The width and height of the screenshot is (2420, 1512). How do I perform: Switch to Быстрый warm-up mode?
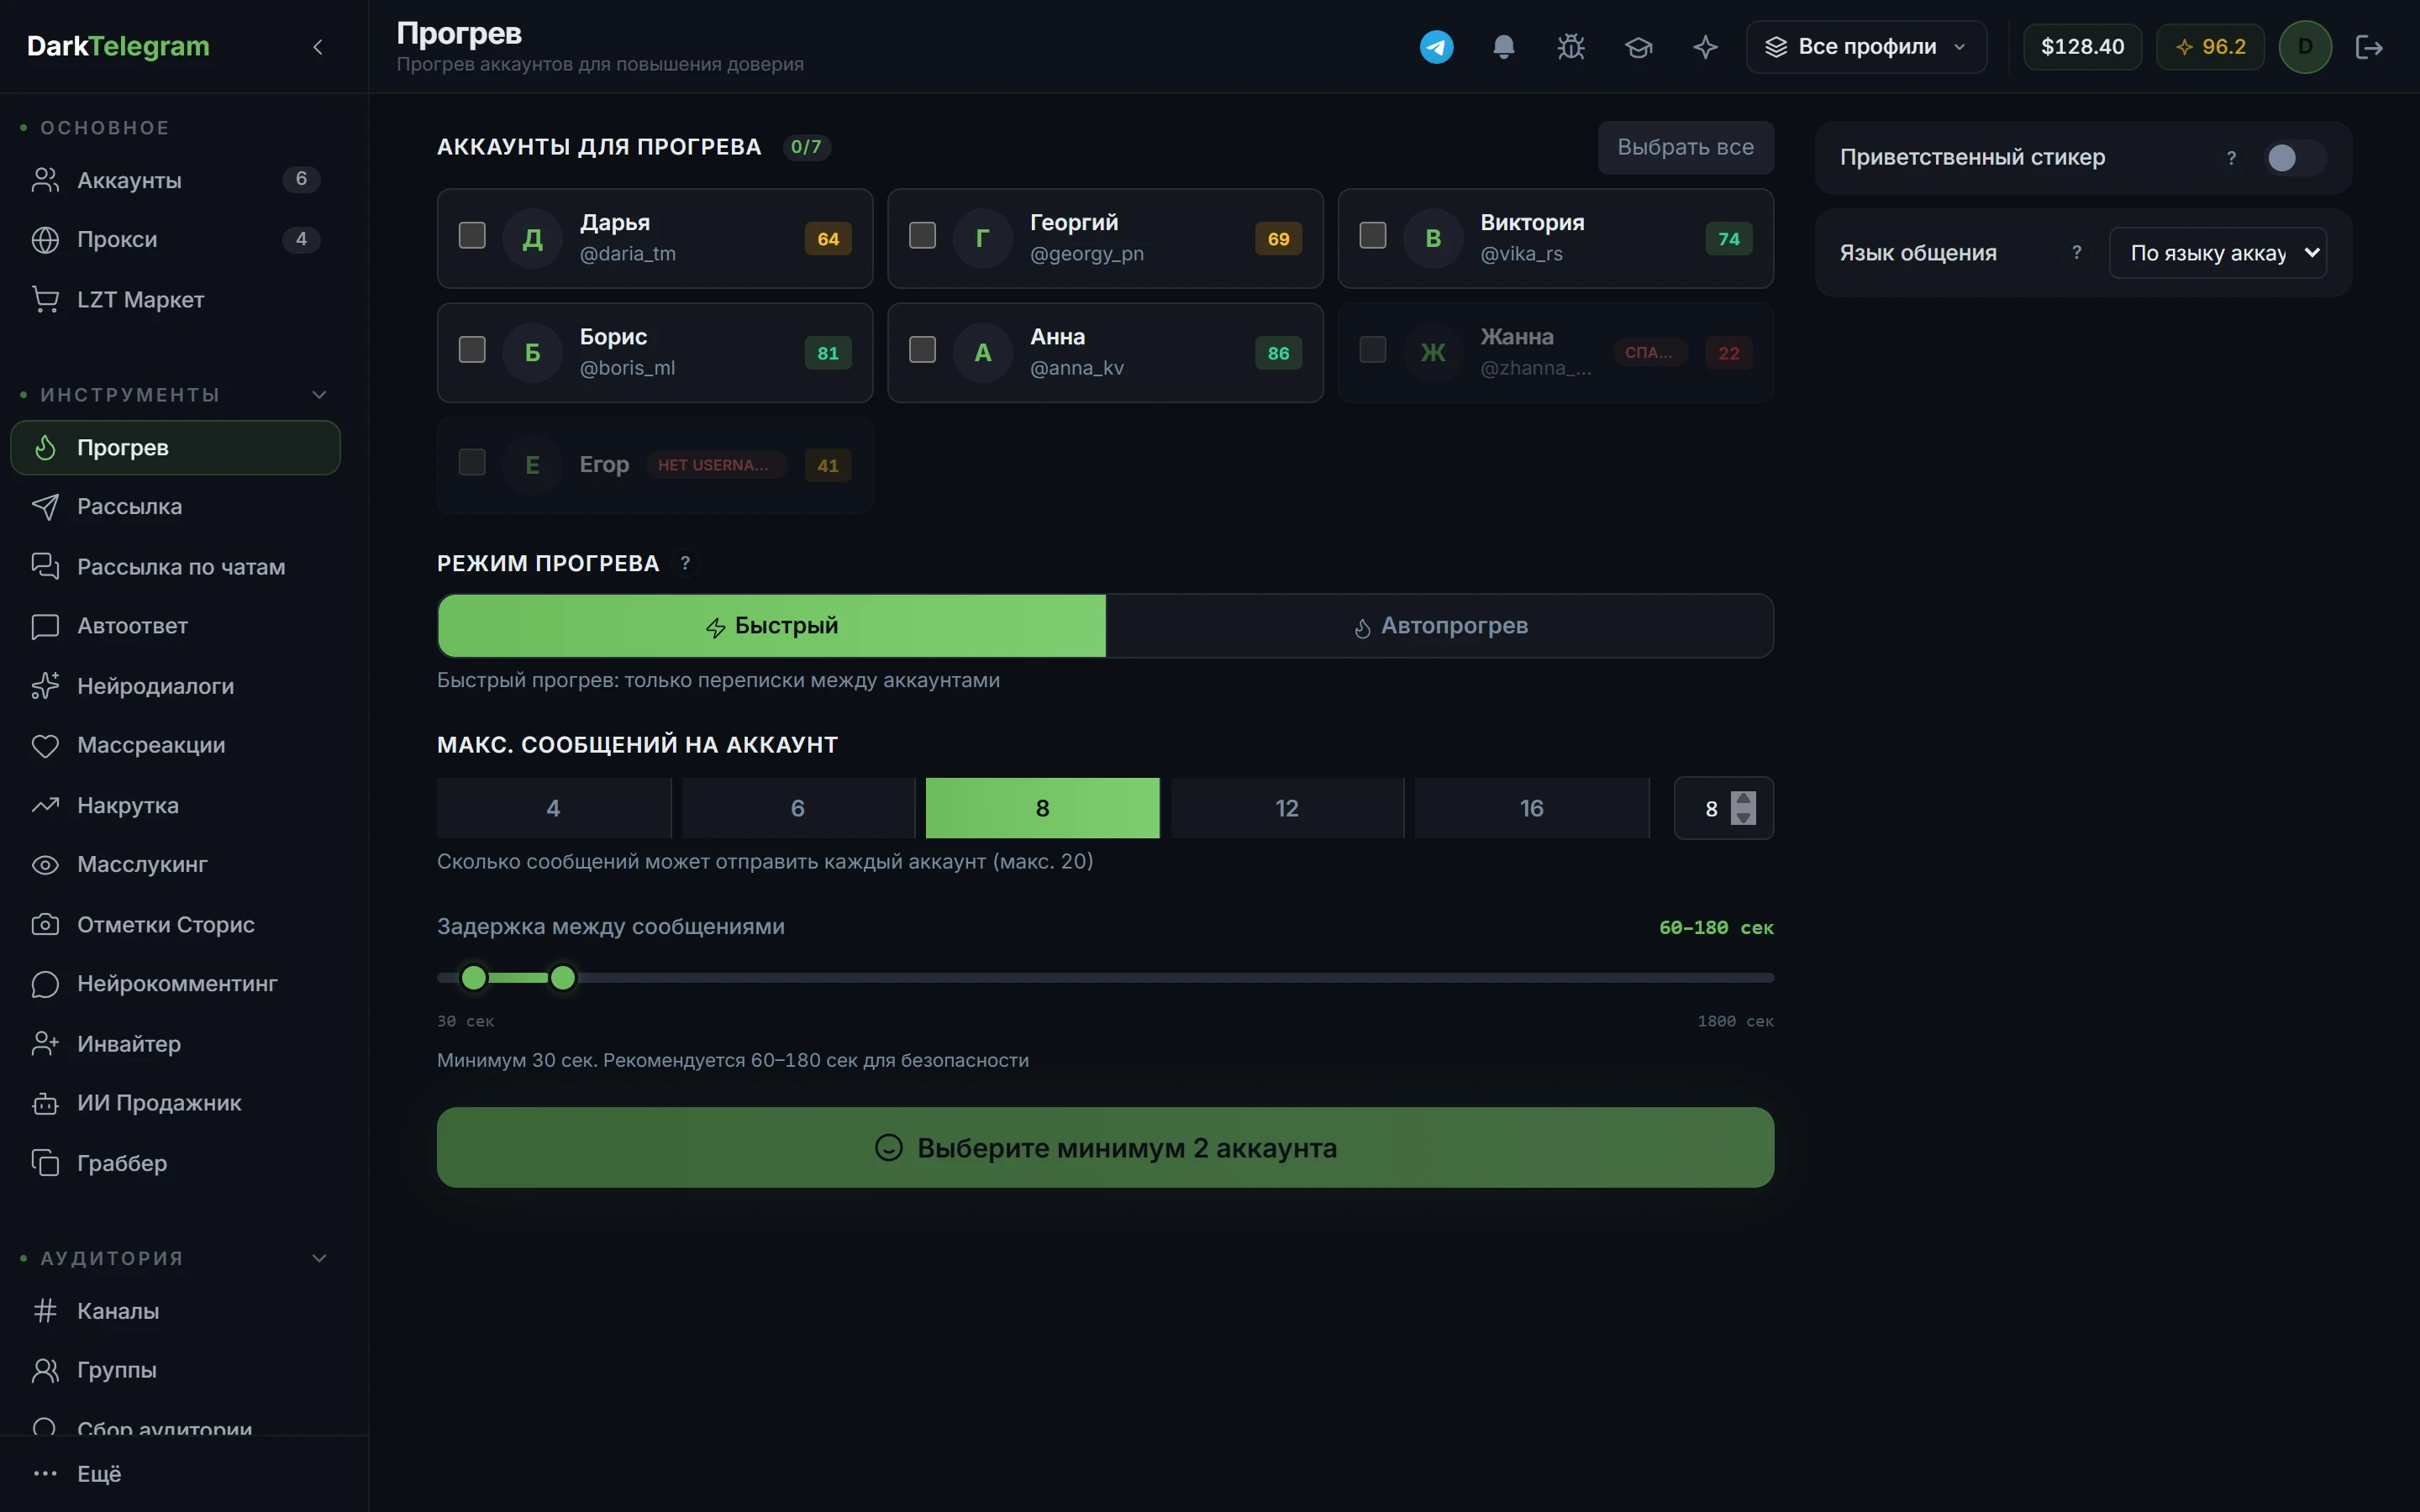point(772,626)
